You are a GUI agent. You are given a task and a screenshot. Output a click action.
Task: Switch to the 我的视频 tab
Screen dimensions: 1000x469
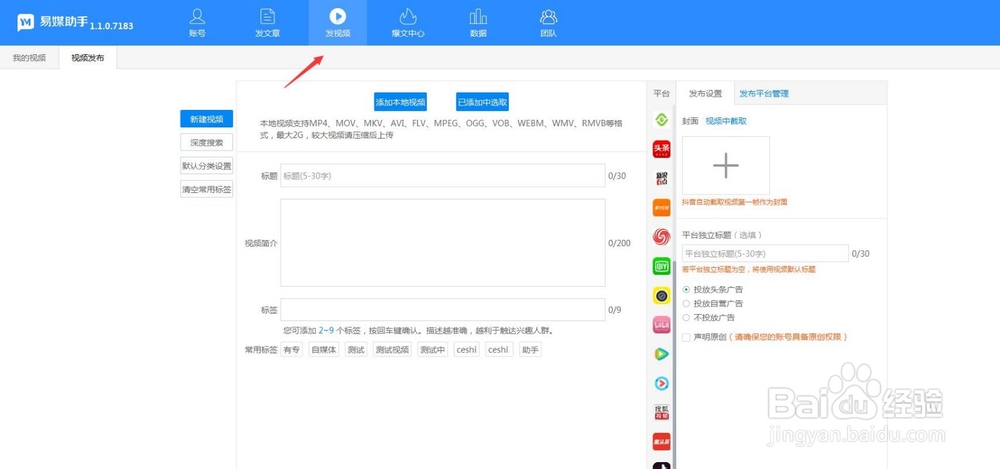click(x=29, y=57)
